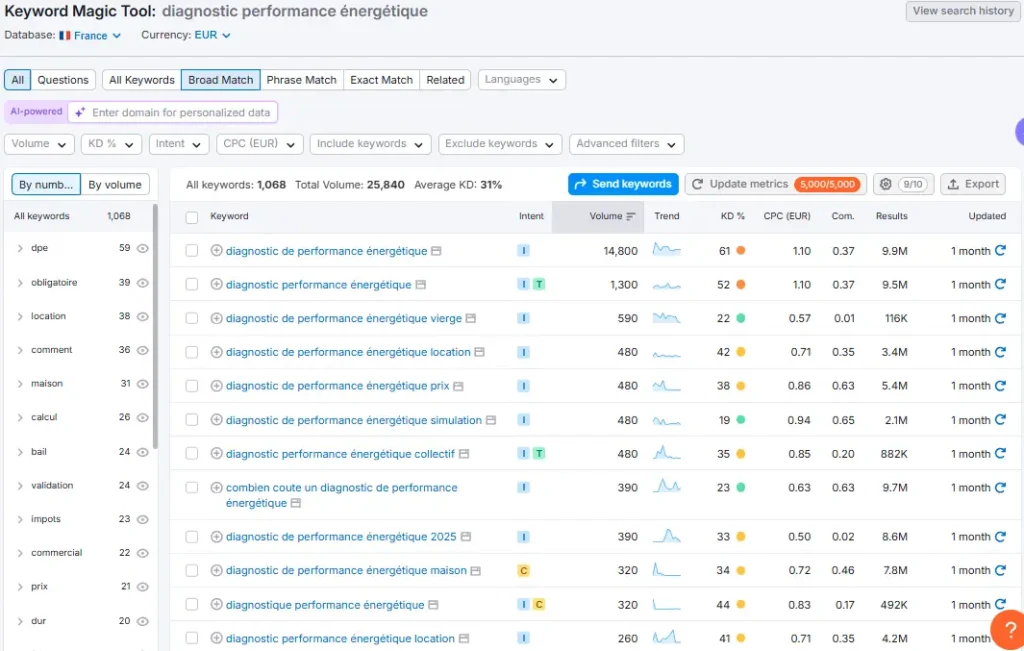This screenshot has height=651, width=1024.
Task: Hide the "dpe" group using its eye icon
Action: [145, 247]
